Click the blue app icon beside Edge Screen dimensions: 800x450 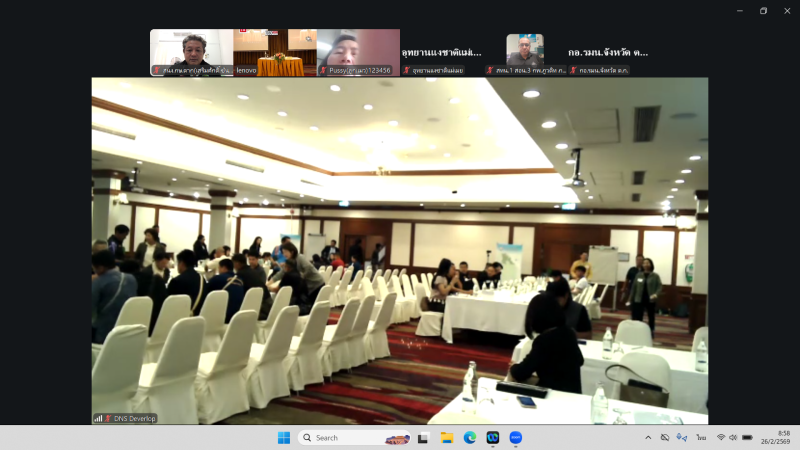click(492, 438)
